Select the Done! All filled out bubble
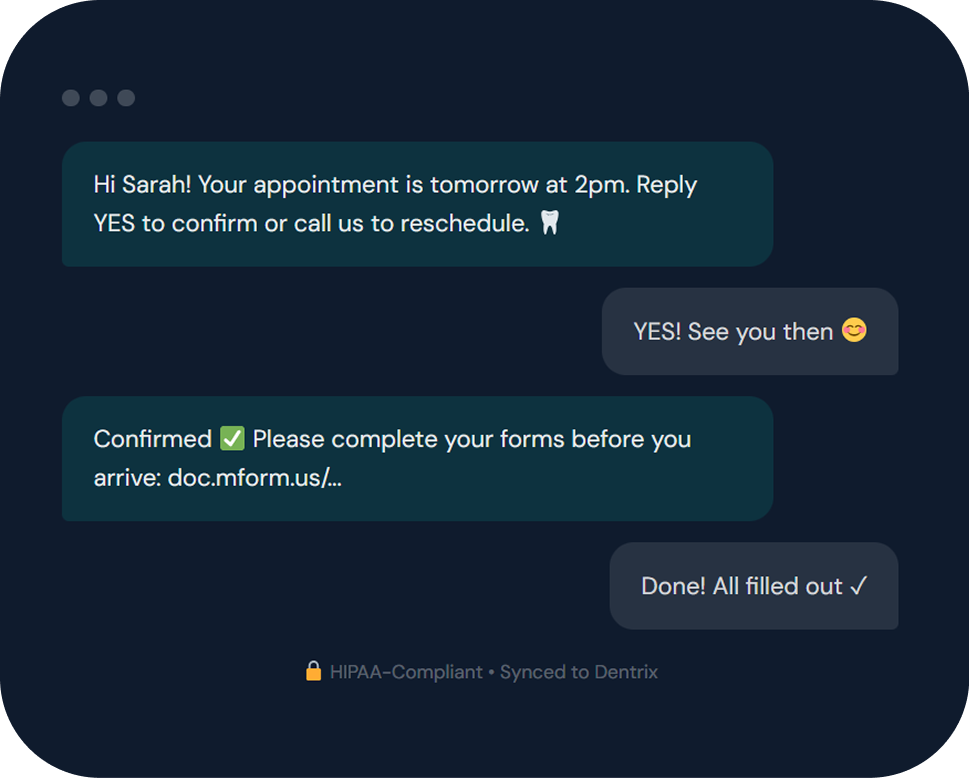Screen dimensions: 970x778 point(753,586)
